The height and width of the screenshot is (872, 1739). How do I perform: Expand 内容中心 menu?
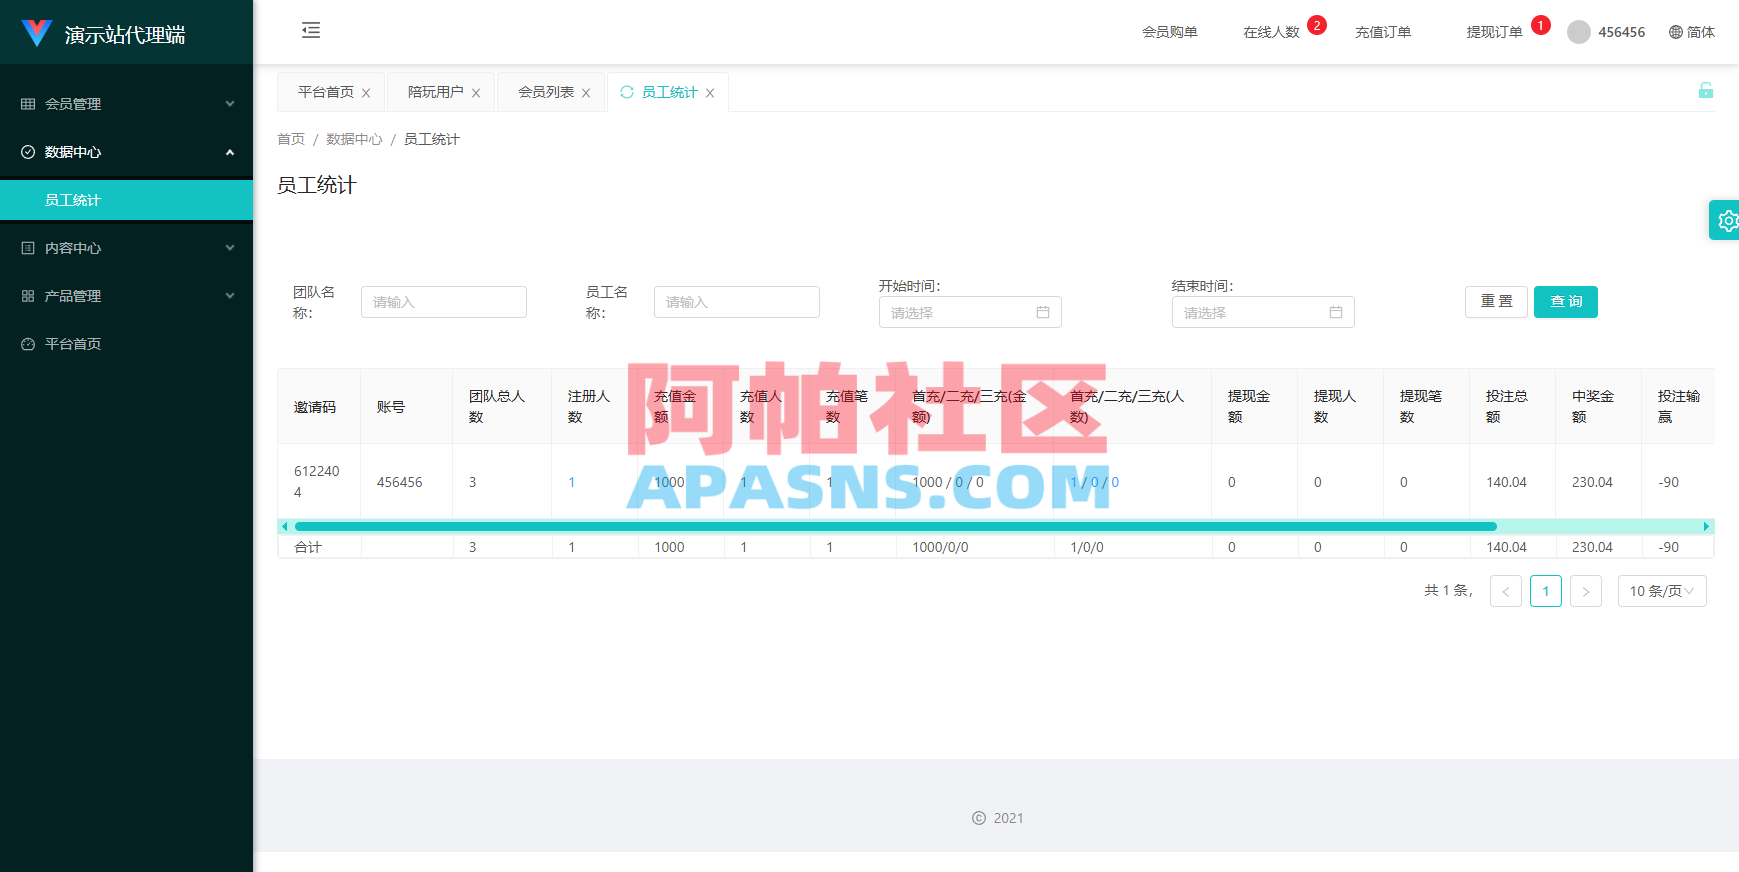tap(126, 248)
